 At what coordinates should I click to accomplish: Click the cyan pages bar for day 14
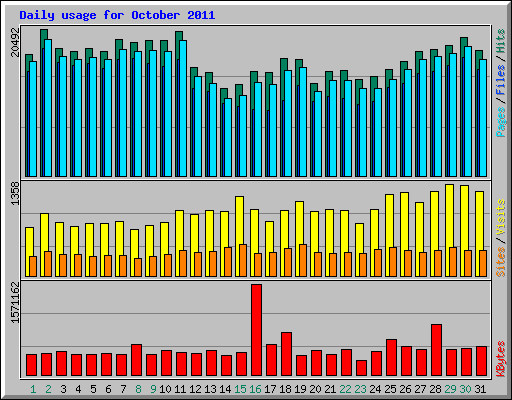click(228, 137)
